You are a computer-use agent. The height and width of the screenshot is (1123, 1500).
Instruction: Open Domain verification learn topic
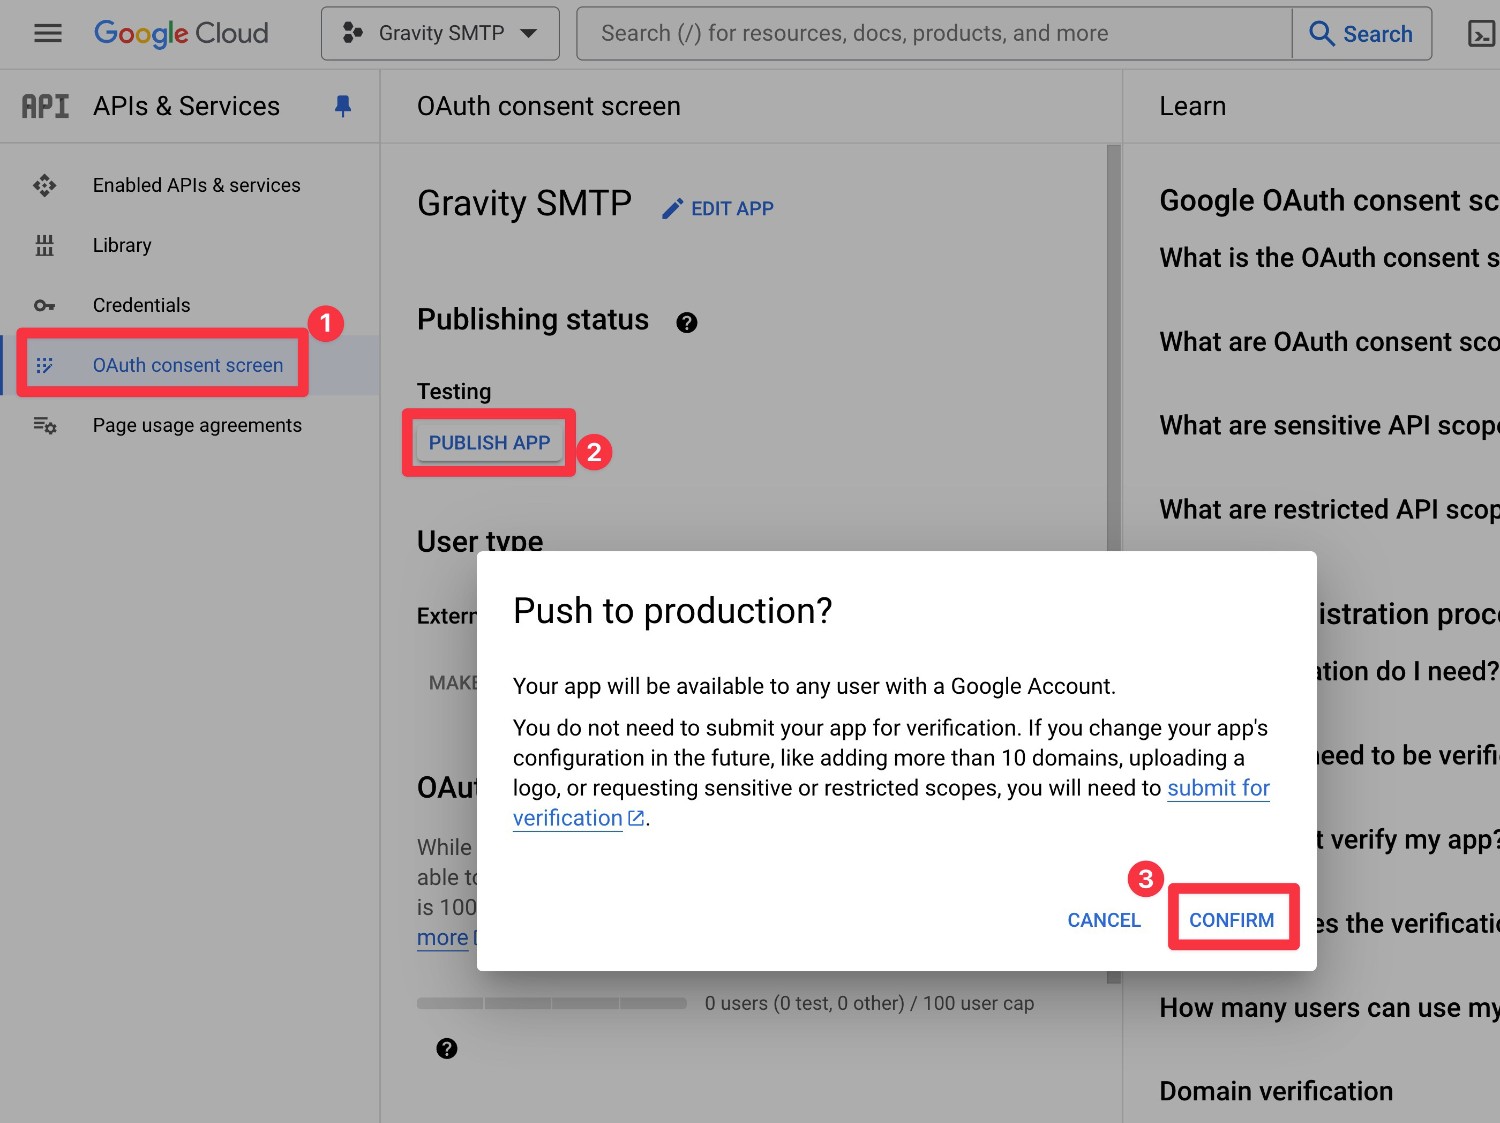click(1276, 1091)
